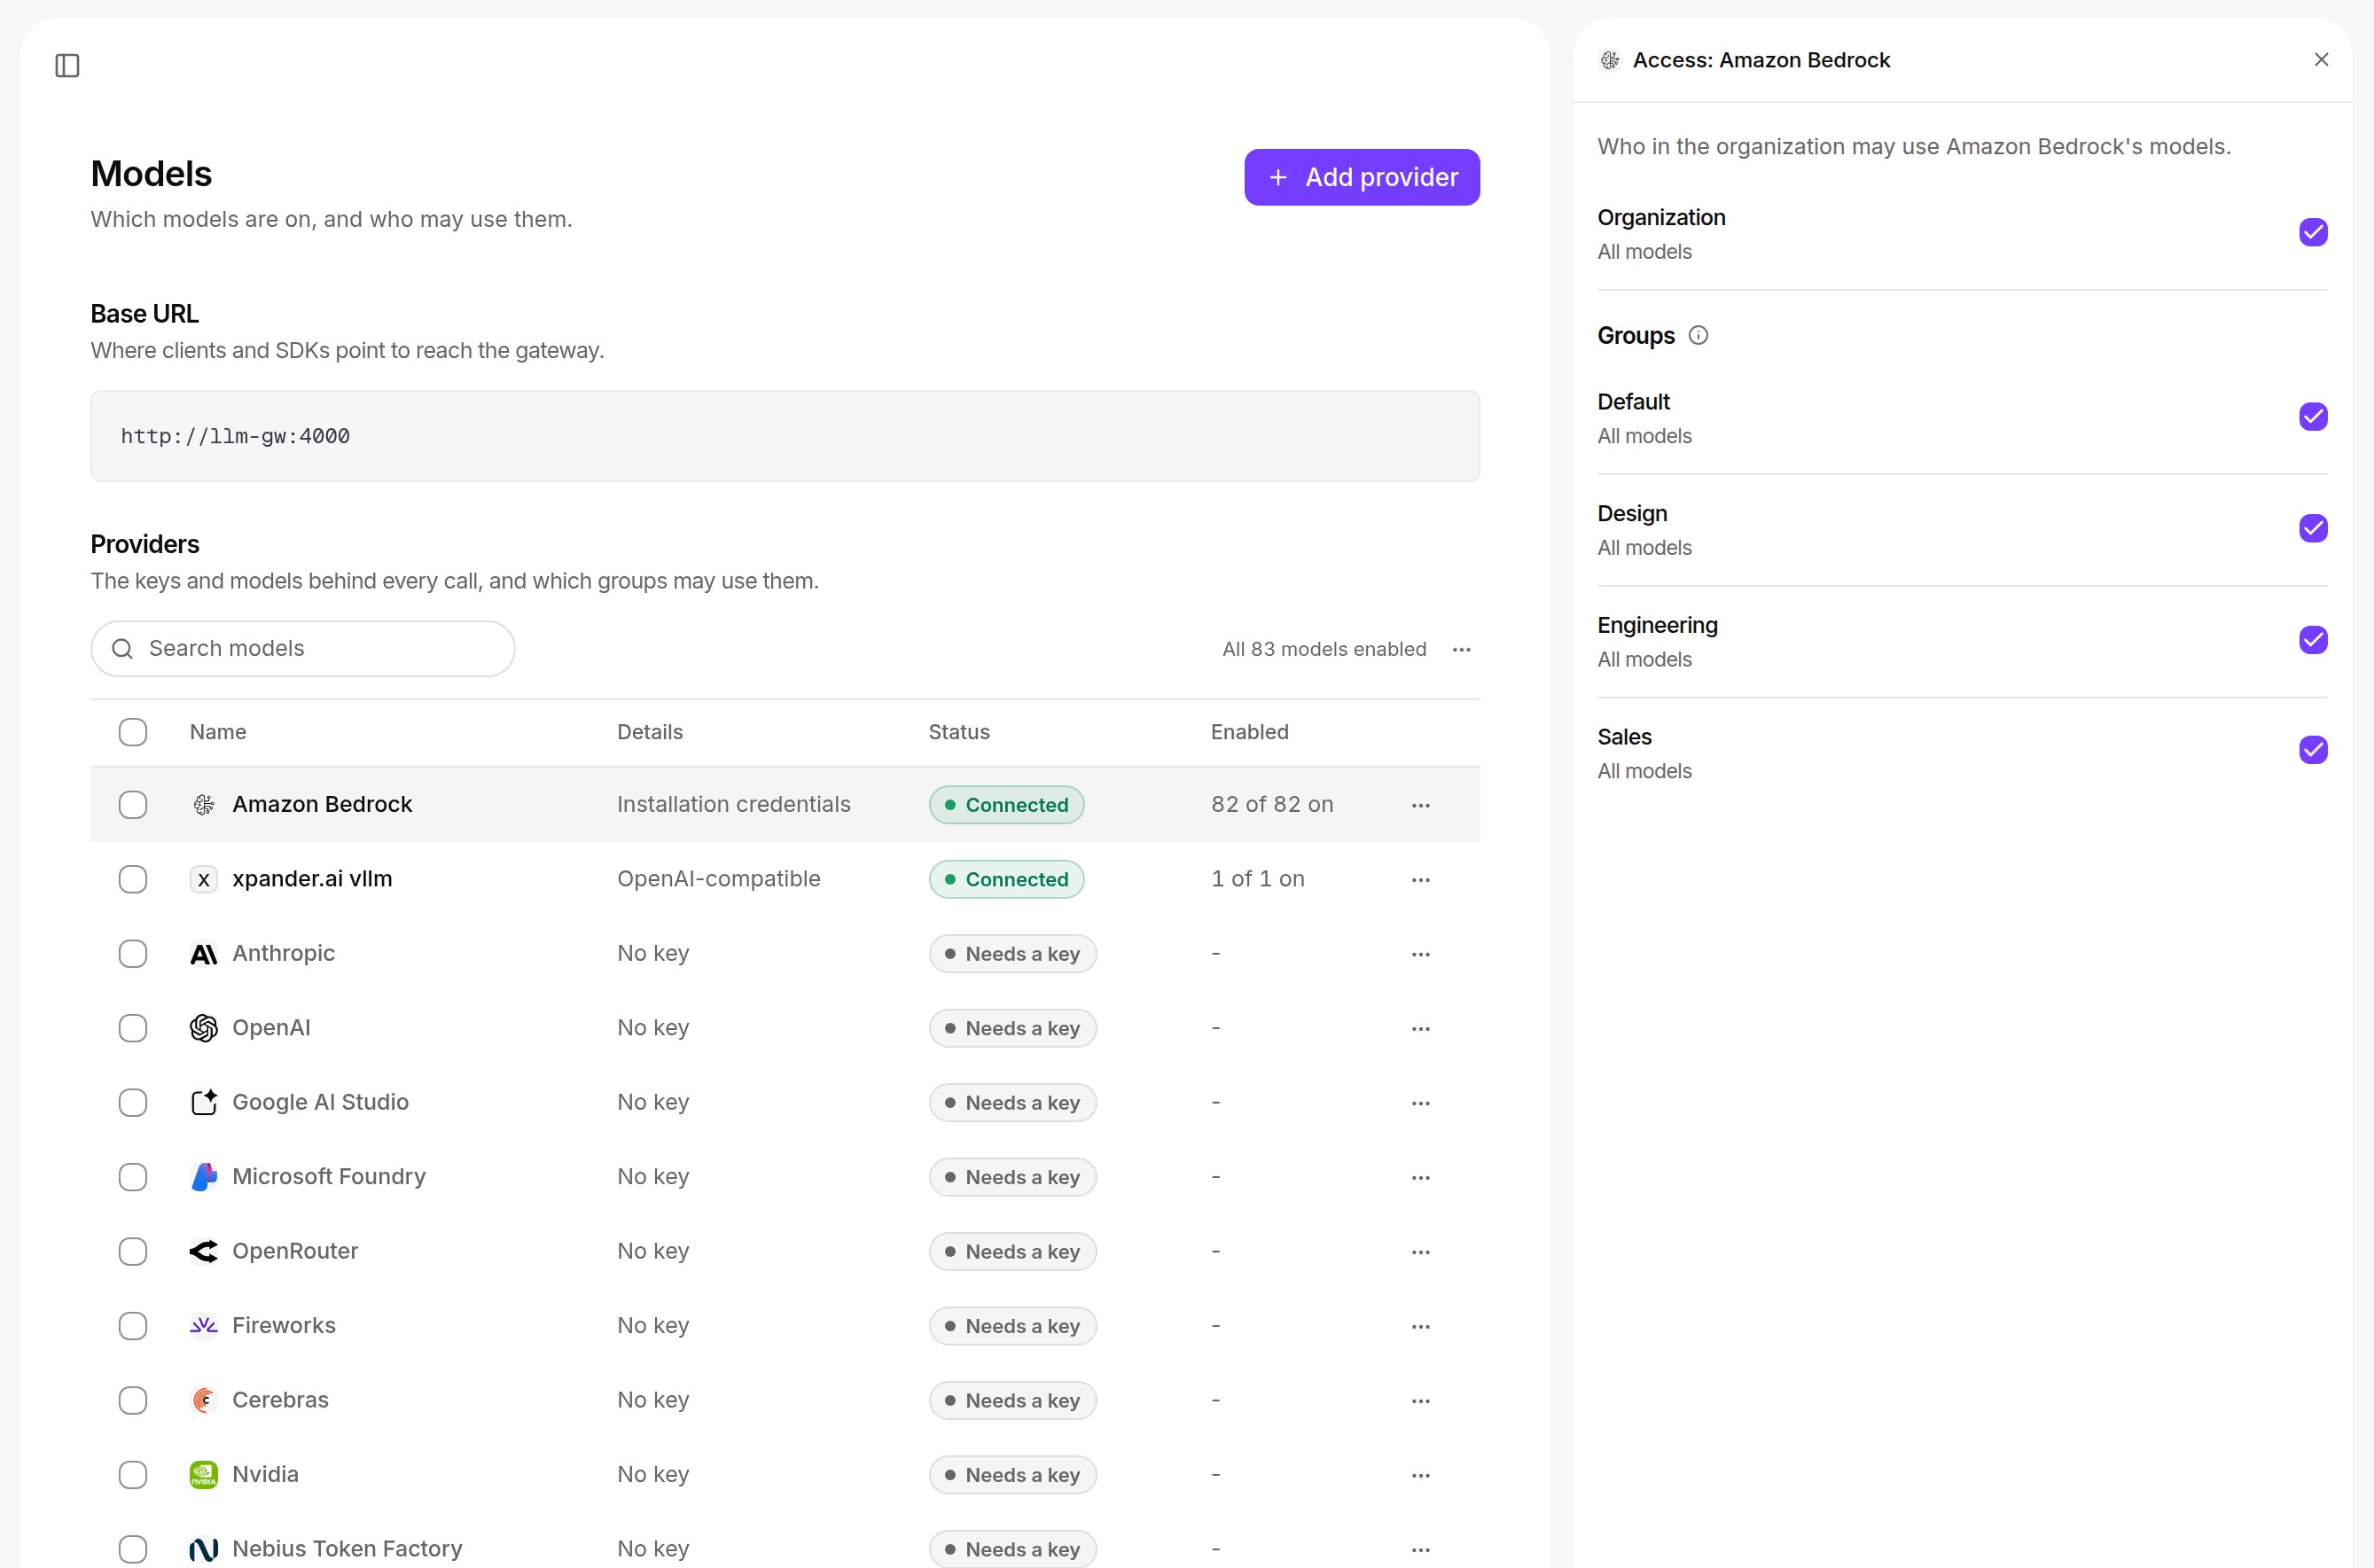Click the Base URL http://llm-gw:4000 box

(785, 436)
